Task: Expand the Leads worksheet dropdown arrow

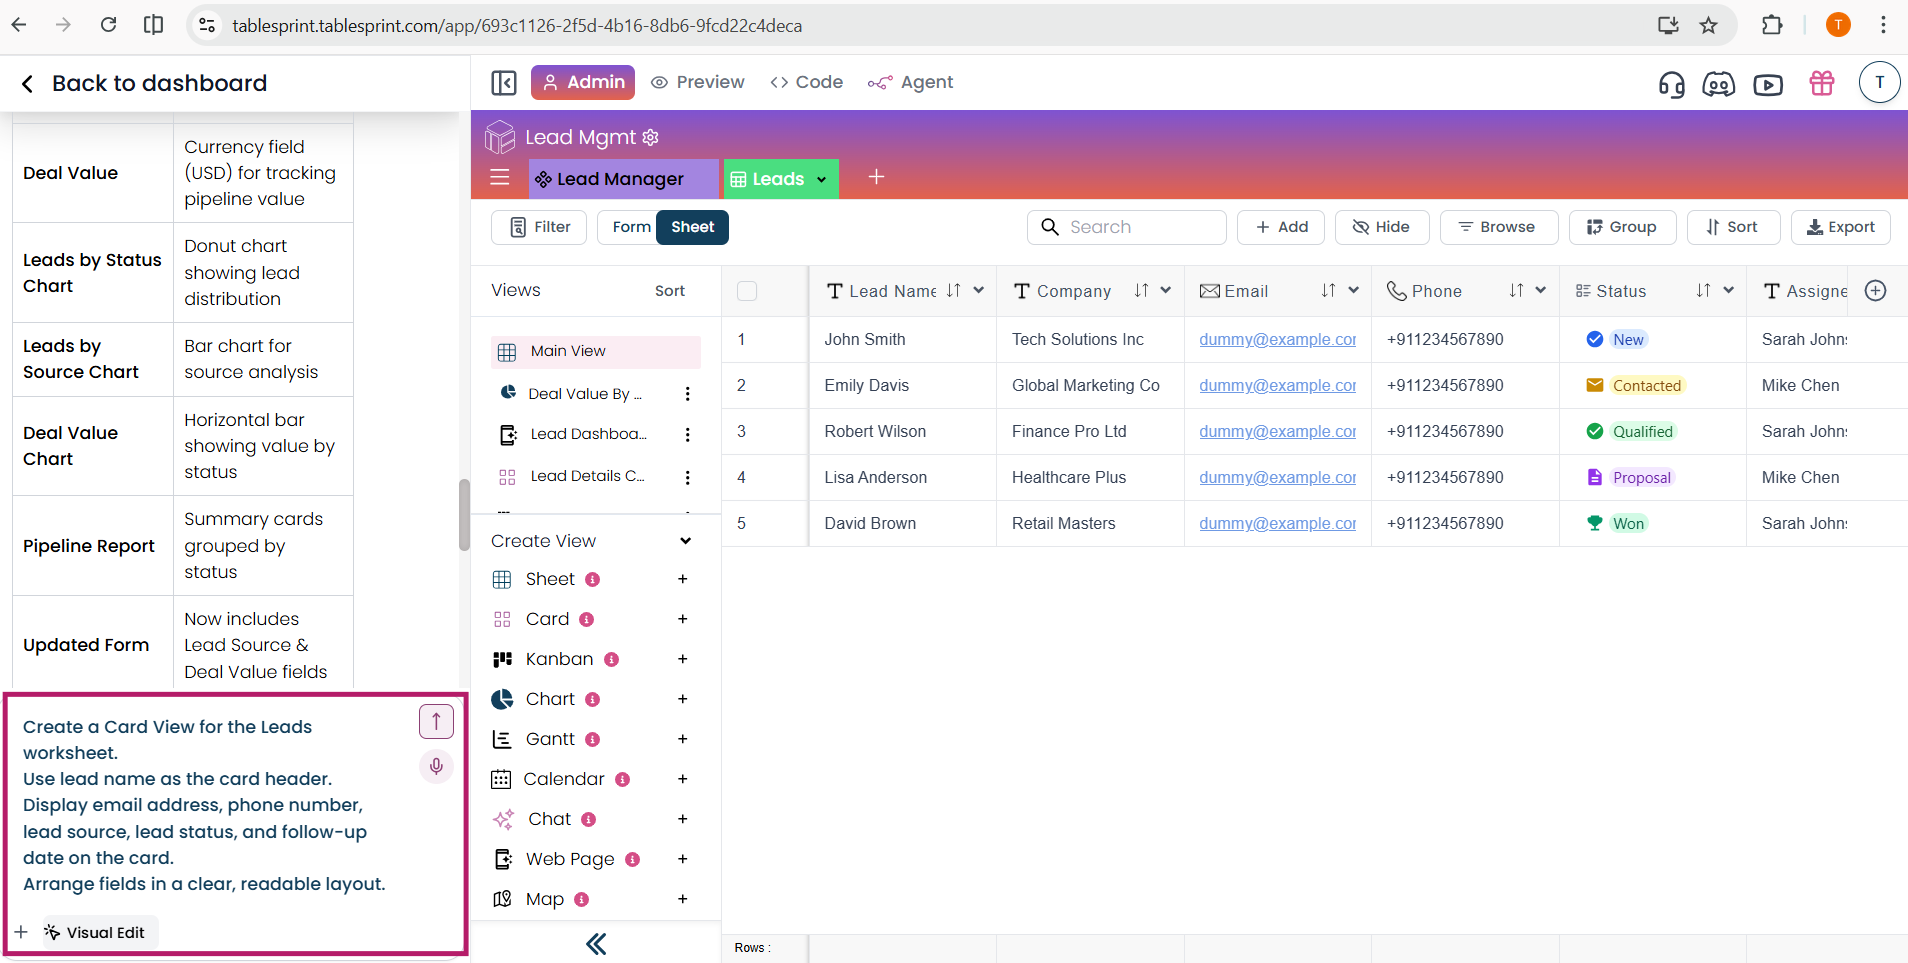Action: tap(822, 180)
